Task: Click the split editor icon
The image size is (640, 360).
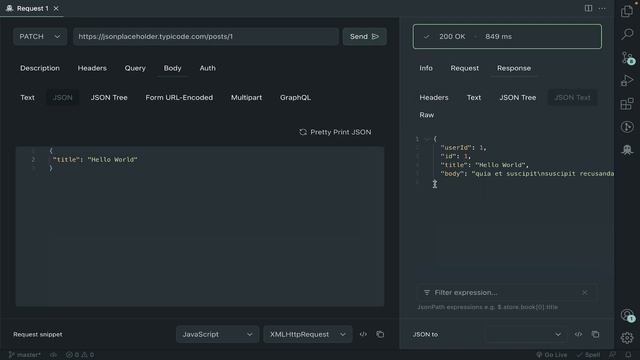Action: pos(588,8)
